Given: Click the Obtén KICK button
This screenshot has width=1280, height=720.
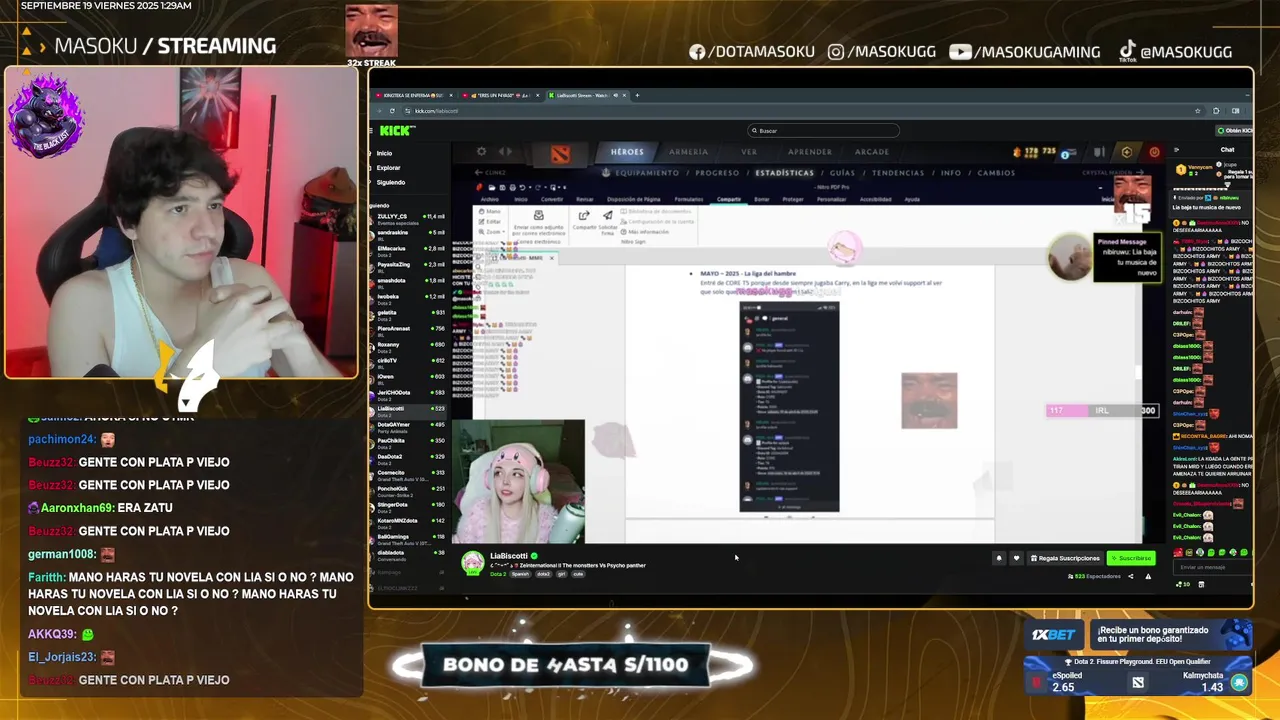Looking at the screenshot, I should coord(1233,130).
